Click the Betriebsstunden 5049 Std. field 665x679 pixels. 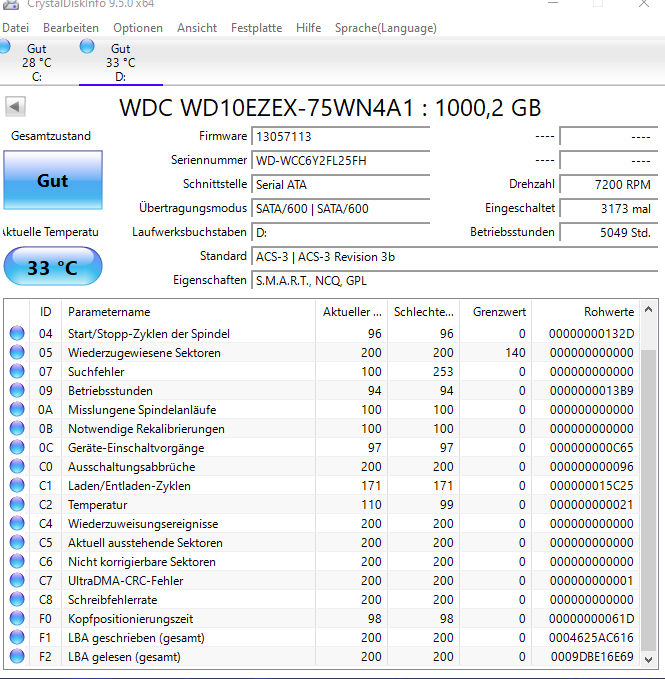coord(609,233)
